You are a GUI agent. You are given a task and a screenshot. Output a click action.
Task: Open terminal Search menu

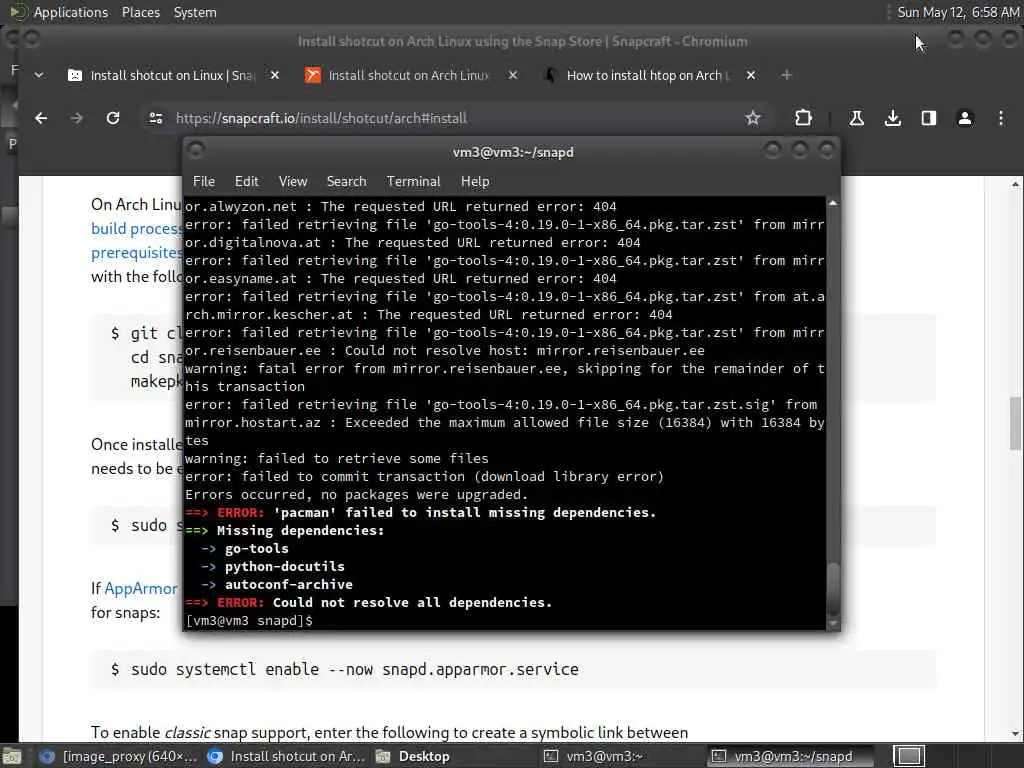346,182
